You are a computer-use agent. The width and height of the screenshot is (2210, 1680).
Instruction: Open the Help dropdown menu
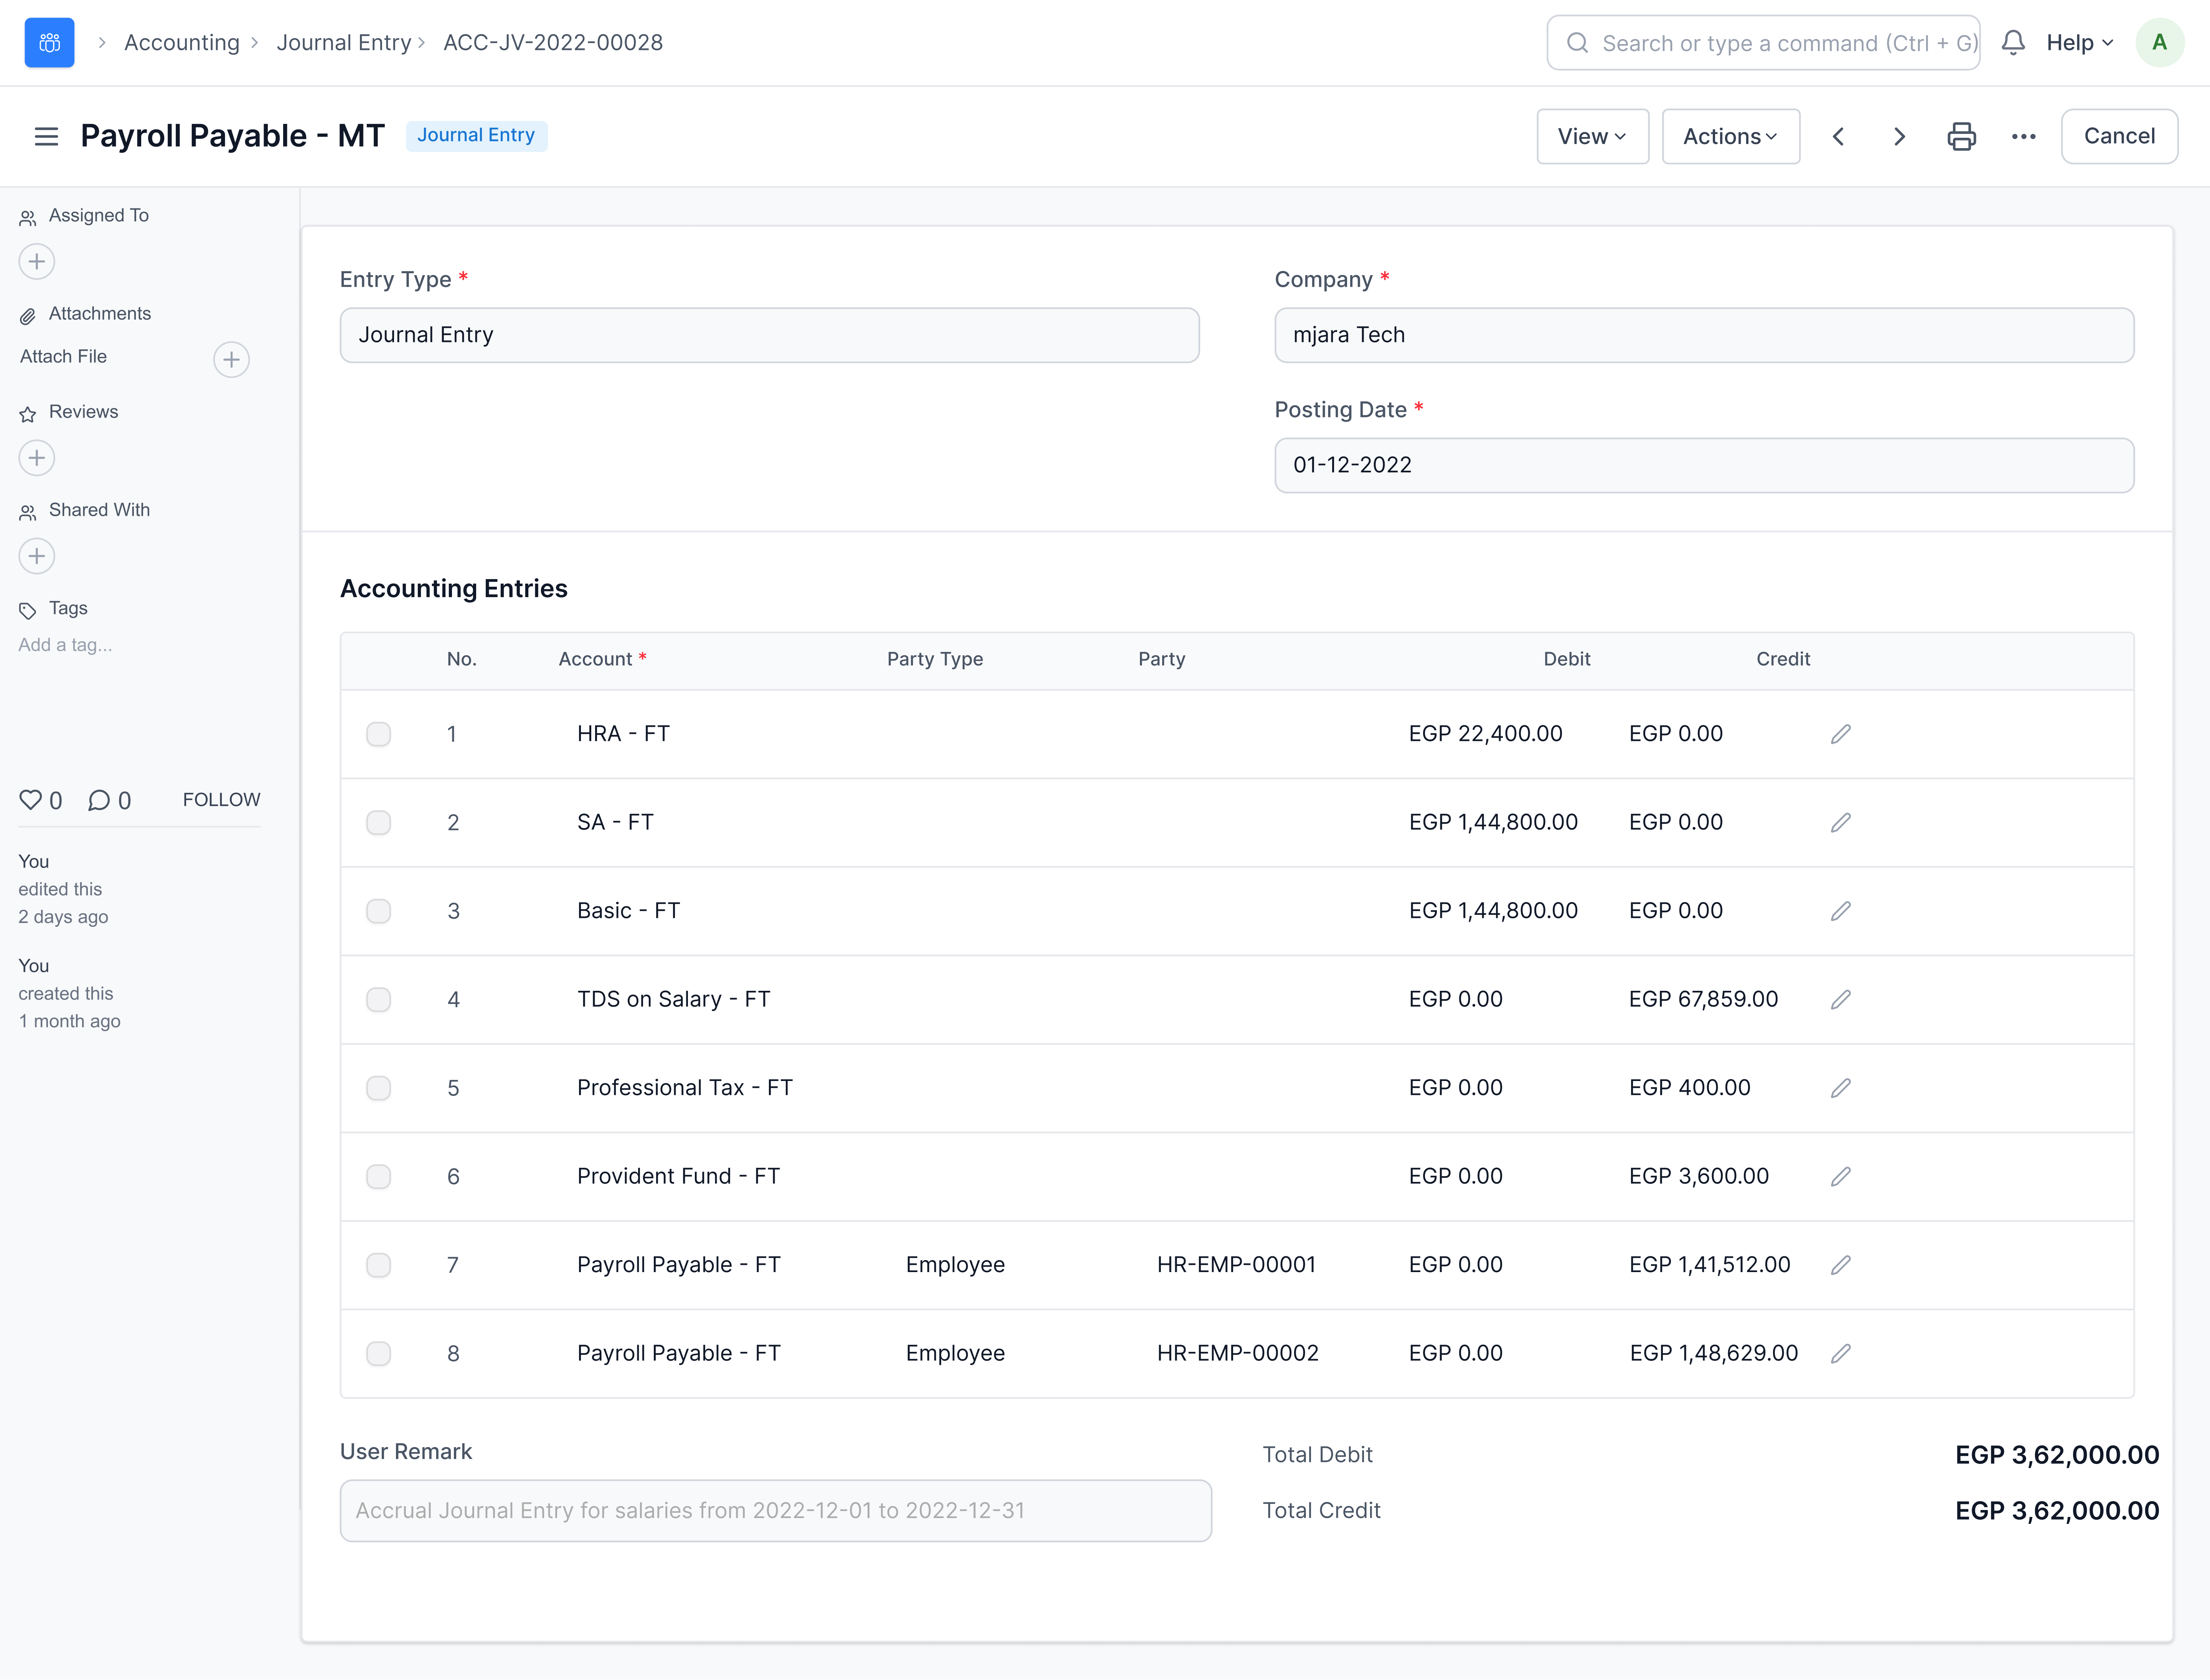point(2079,42)
